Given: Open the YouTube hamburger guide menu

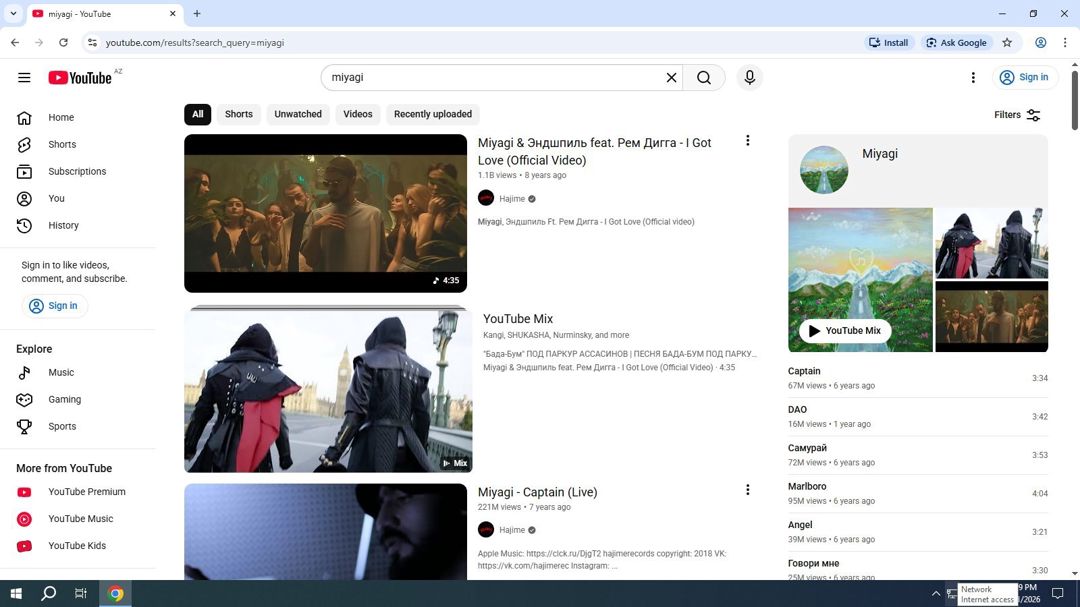Looking at the screenshot, I should (24, 77).
